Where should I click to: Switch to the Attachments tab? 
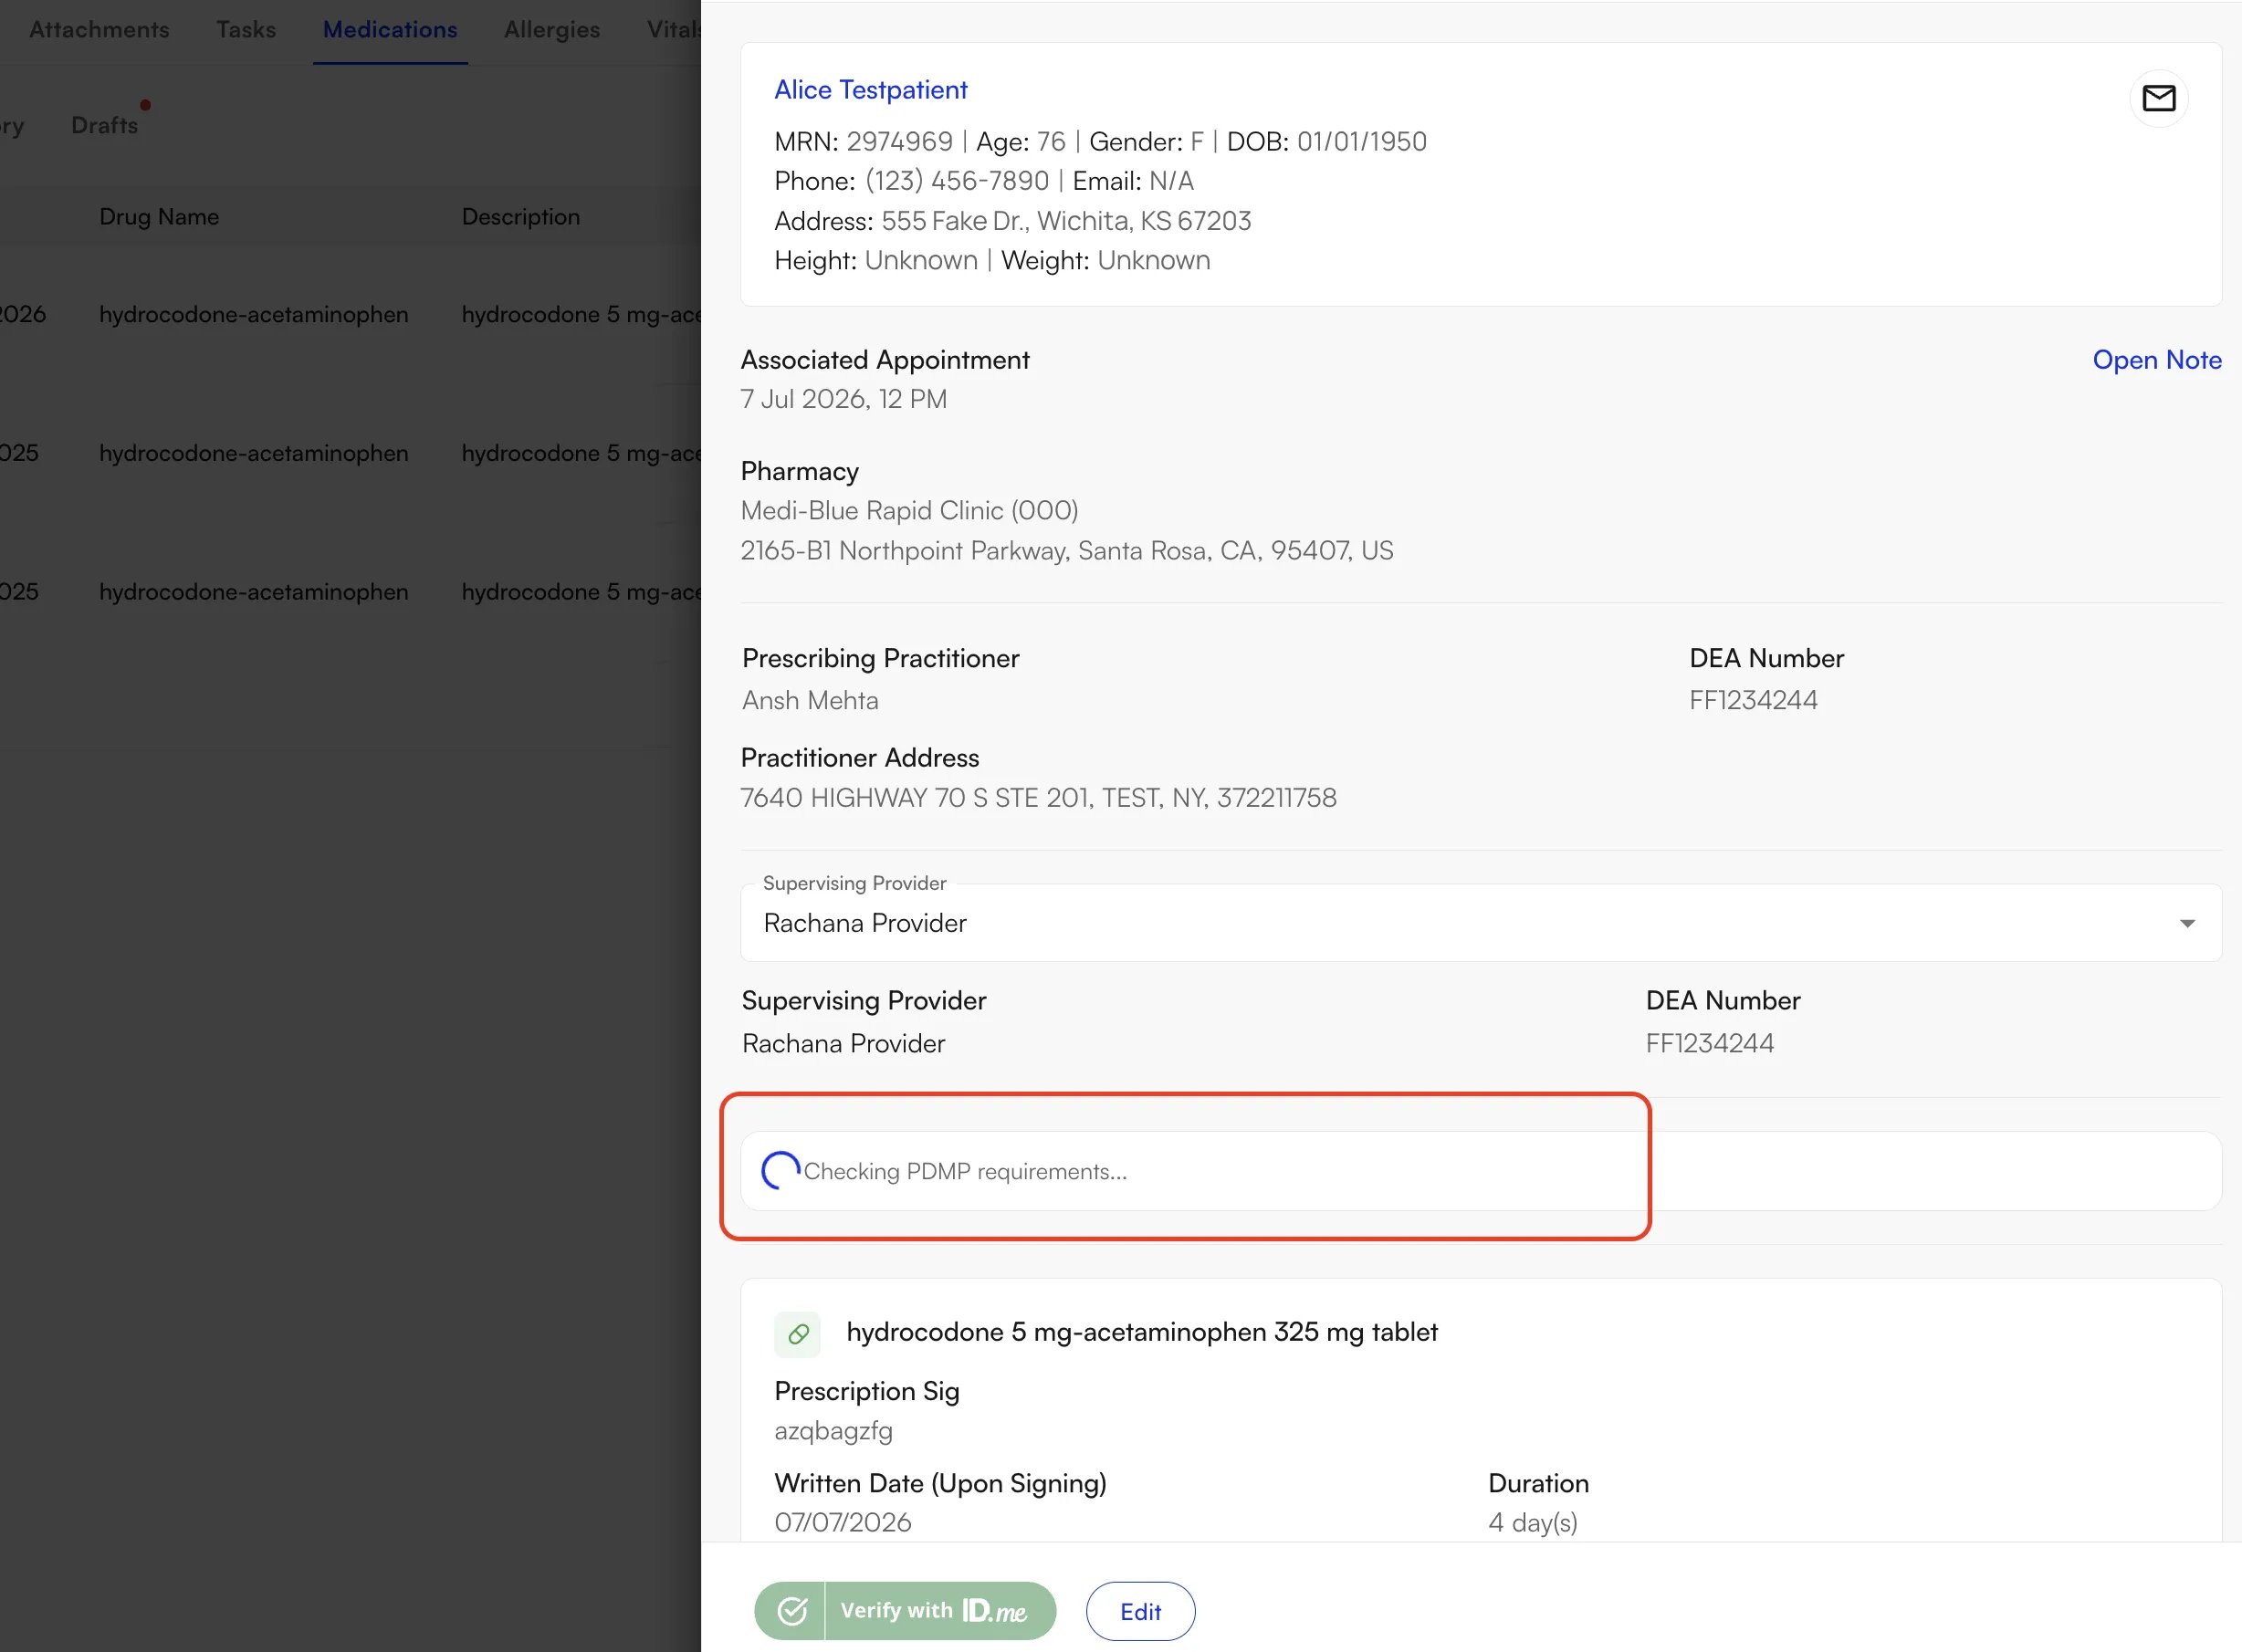point(99,30)
